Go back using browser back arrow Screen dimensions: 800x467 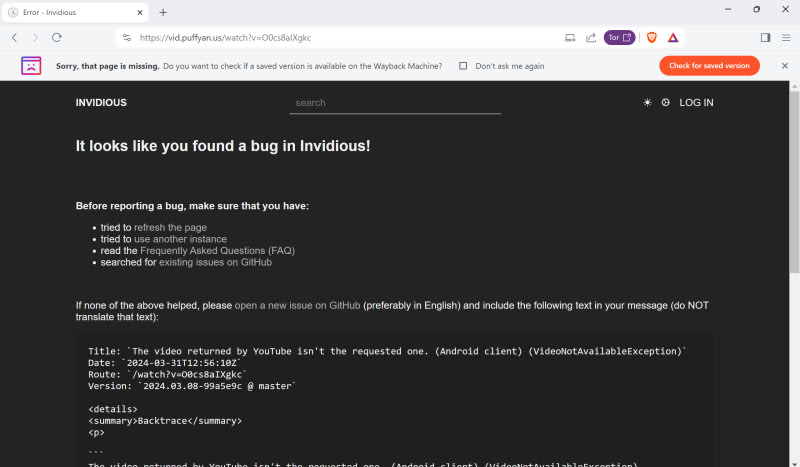click(x=14, y=37)
